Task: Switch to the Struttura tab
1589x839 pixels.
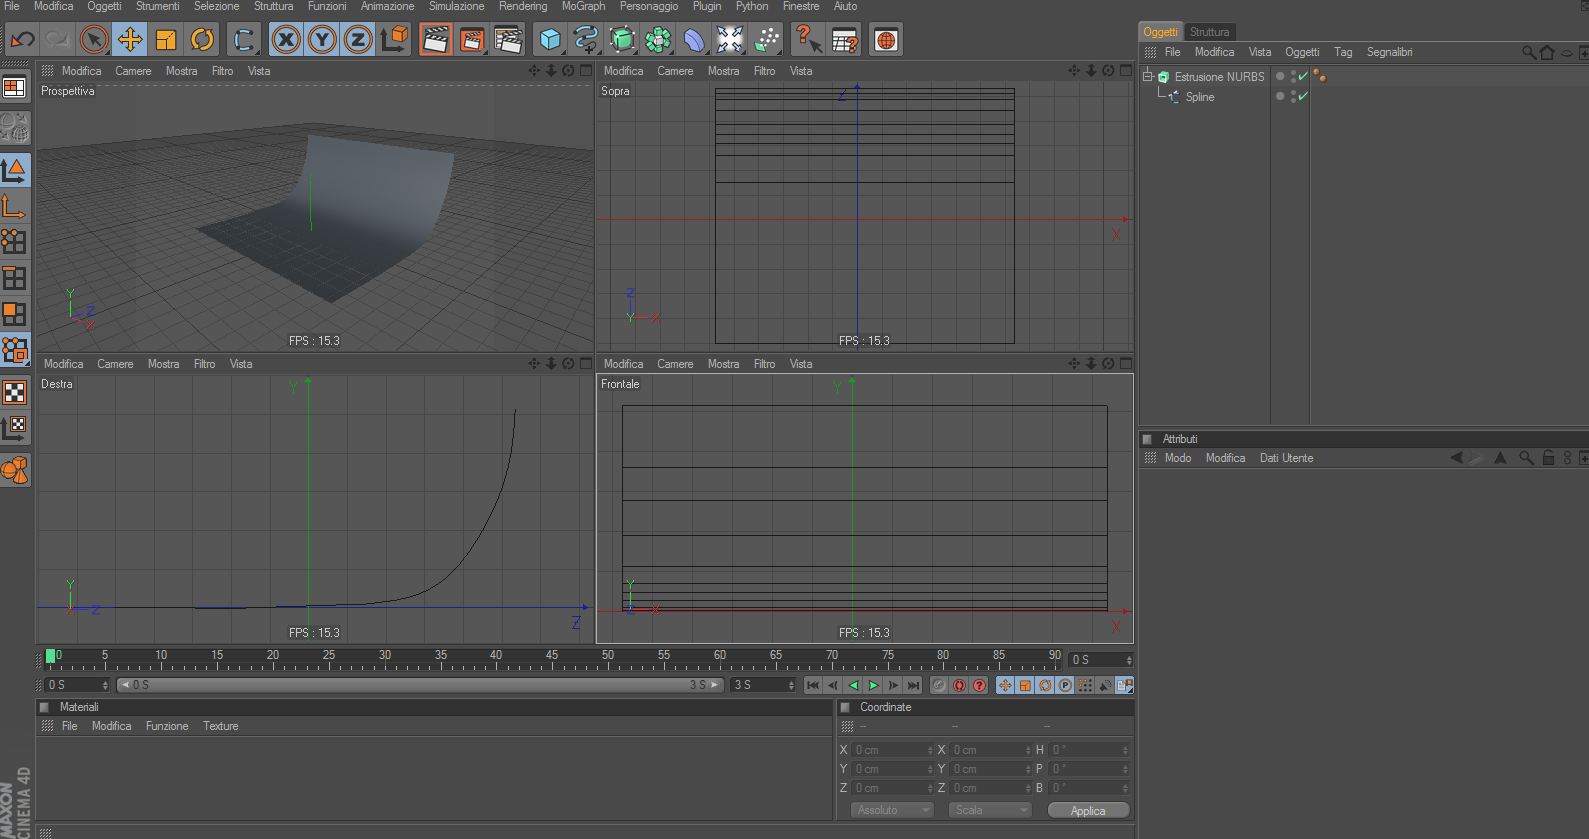Action: tap(1209, 32)
